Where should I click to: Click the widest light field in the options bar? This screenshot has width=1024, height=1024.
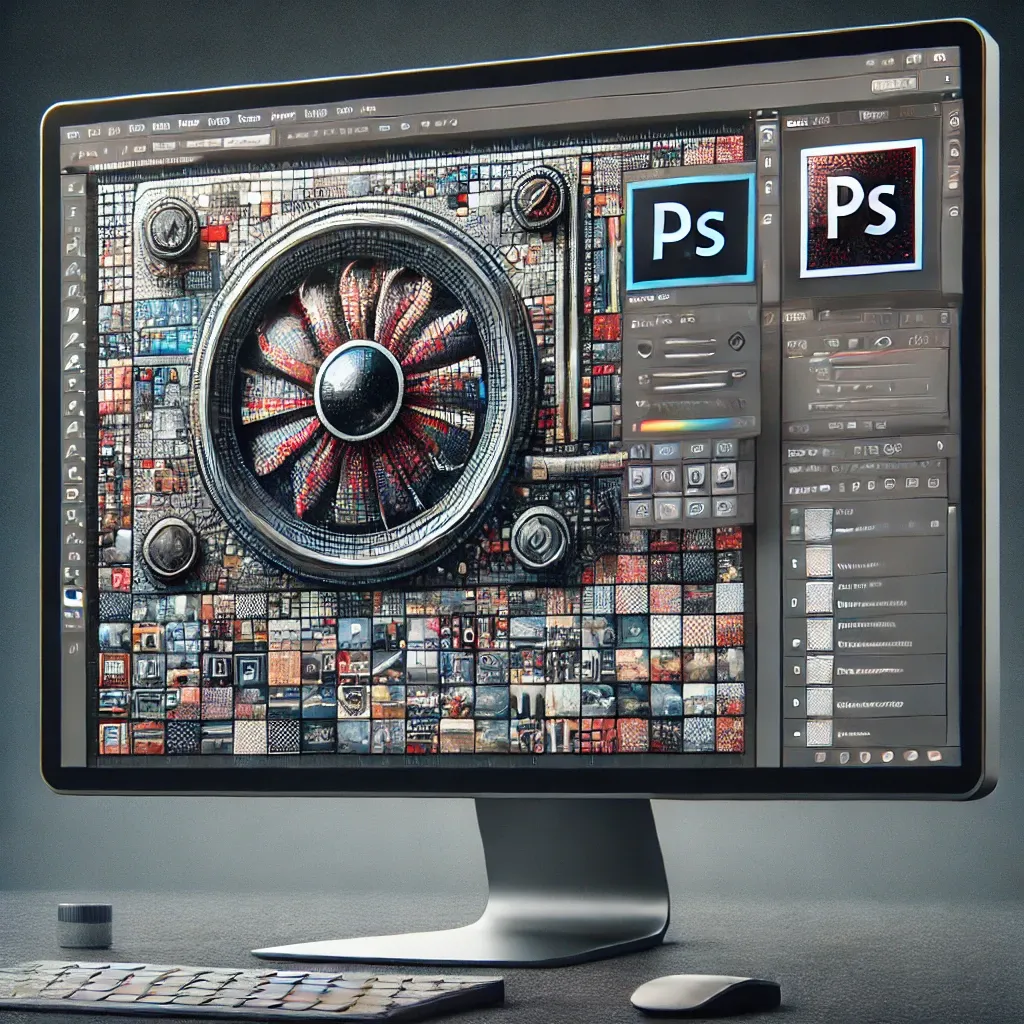[x=246, y=140]
